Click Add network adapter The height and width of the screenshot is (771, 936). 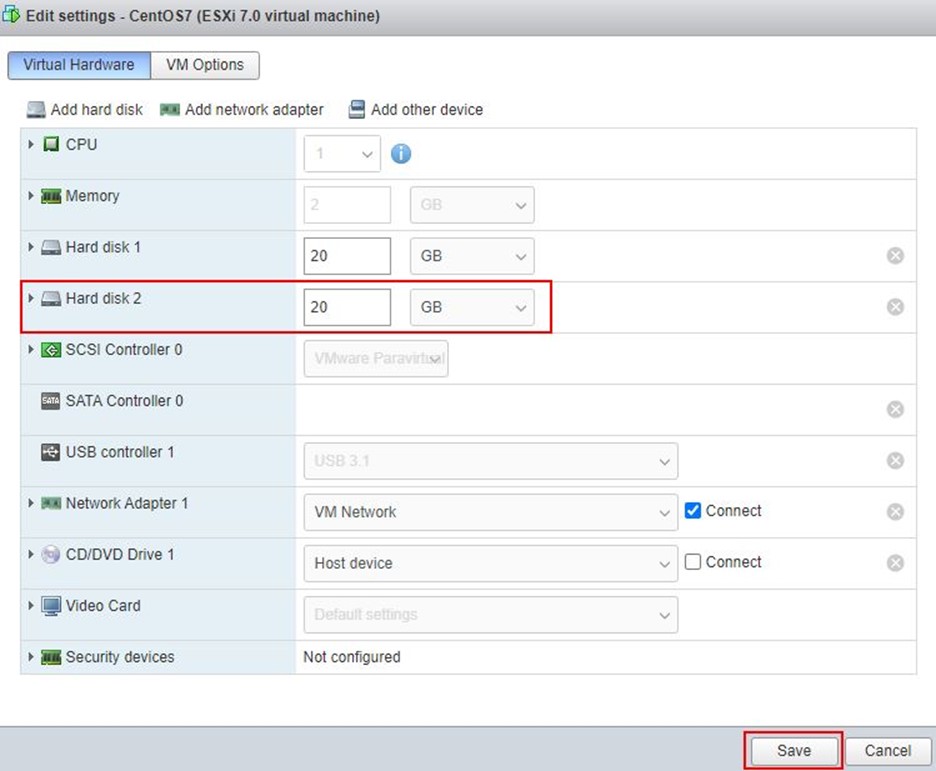pos(242,110)
